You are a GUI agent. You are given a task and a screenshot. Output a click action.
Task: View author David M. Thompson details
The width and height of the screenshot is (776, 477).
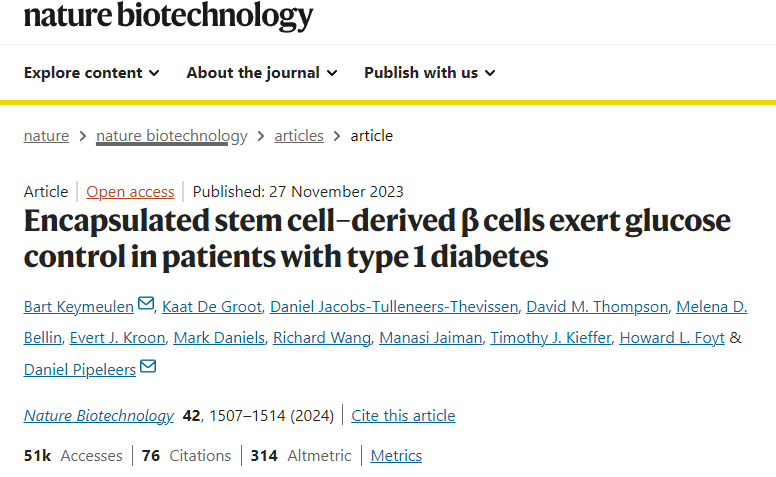595,306
